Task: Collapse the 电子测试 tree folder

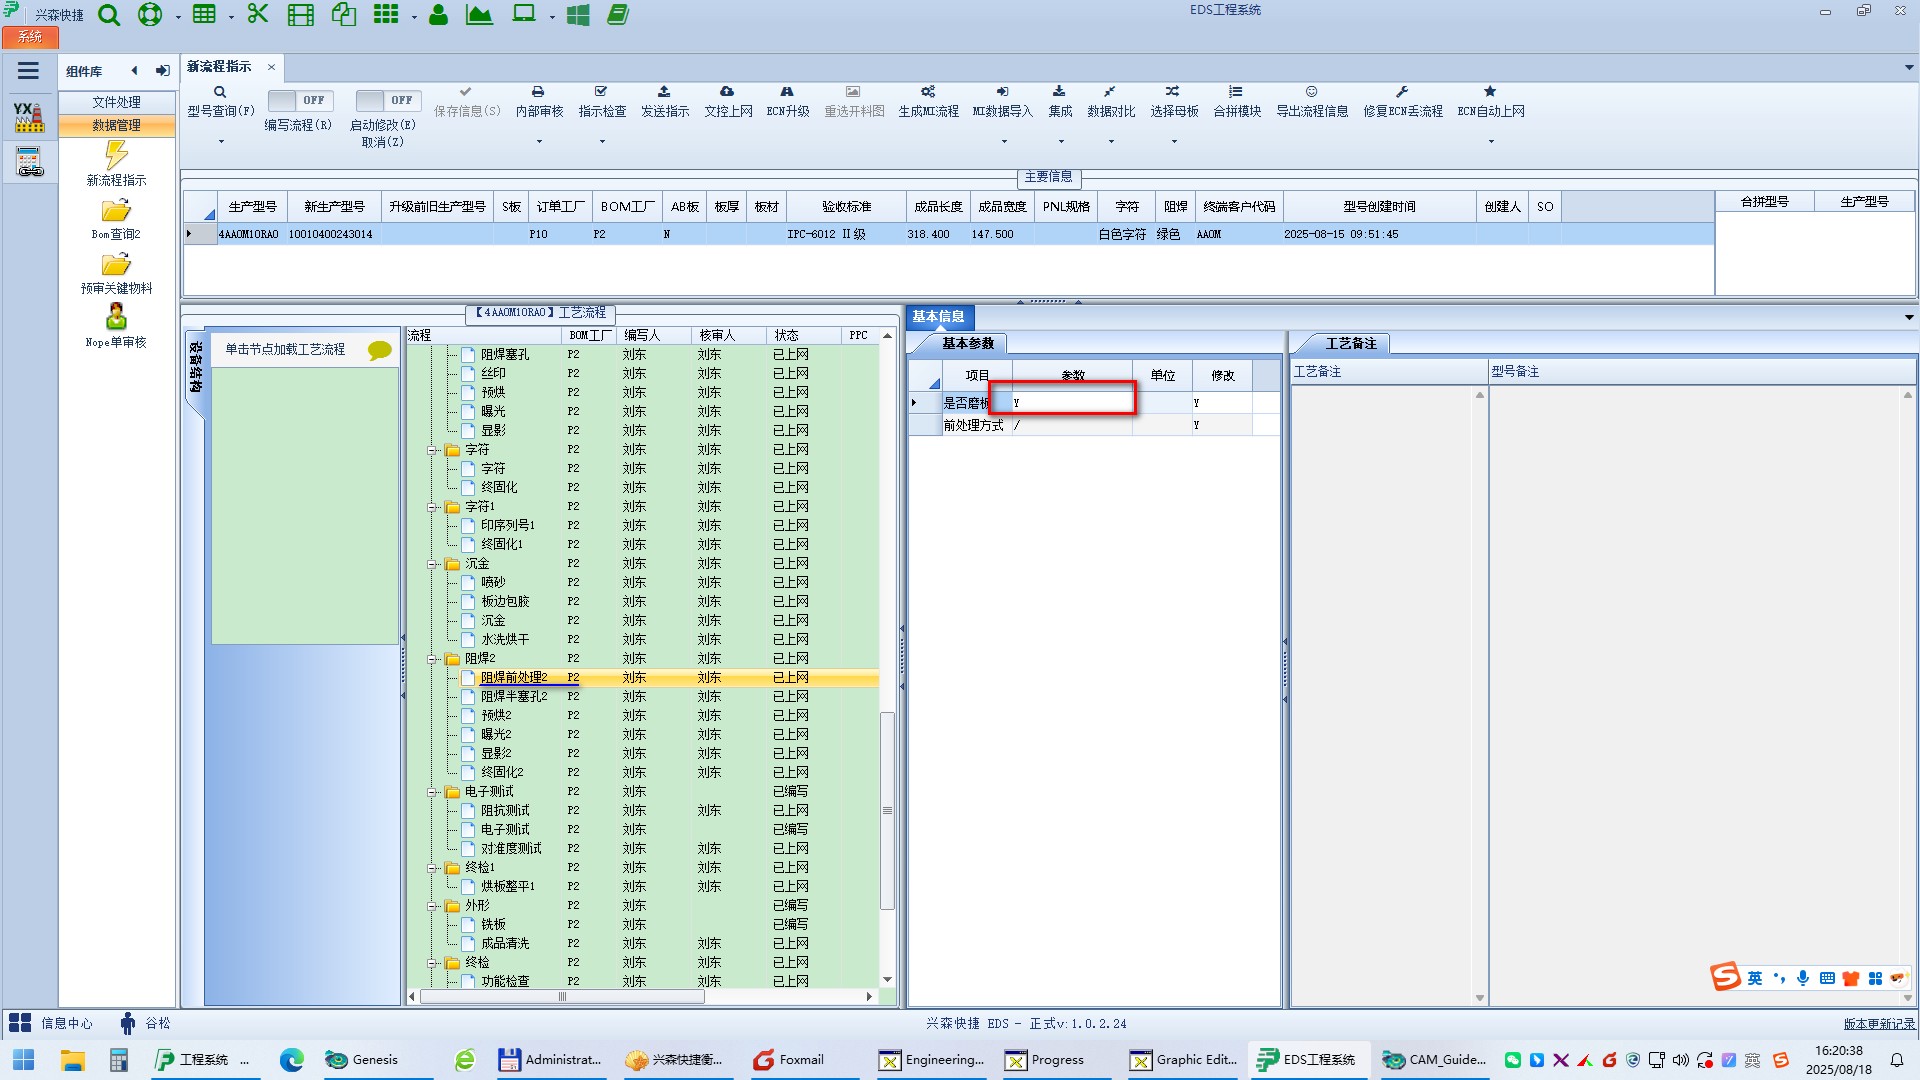Action: point(433,792)
